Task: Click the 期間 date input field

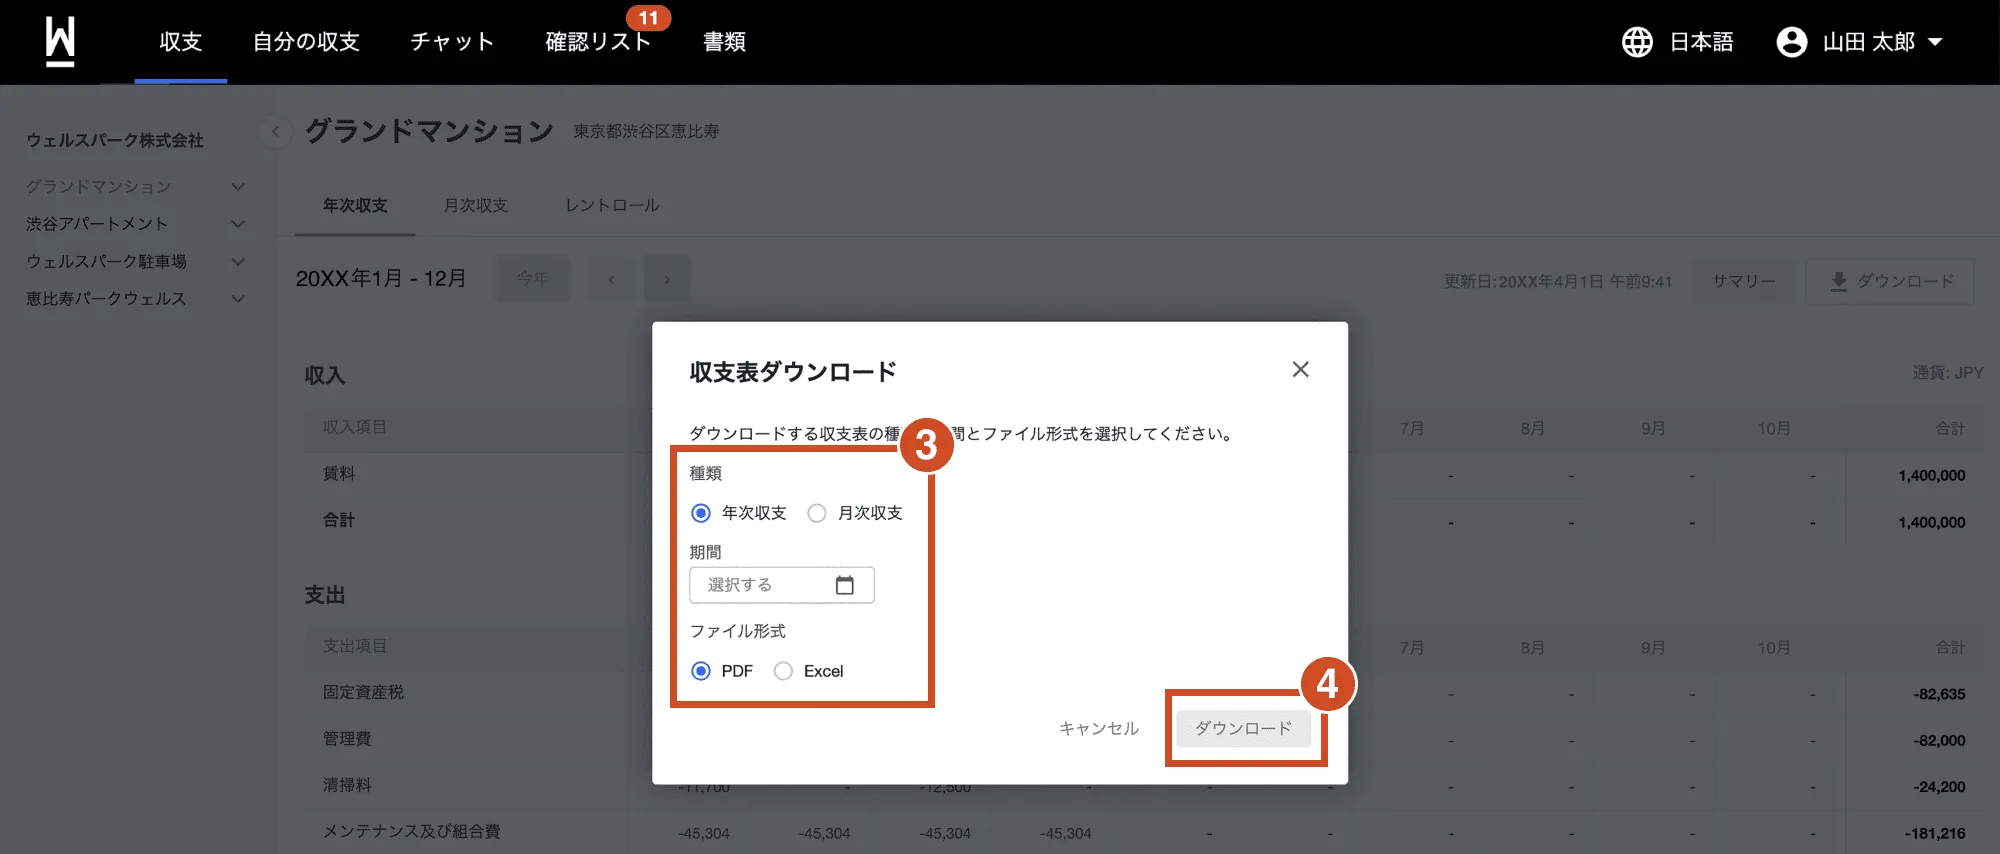Action: point(782,585)
